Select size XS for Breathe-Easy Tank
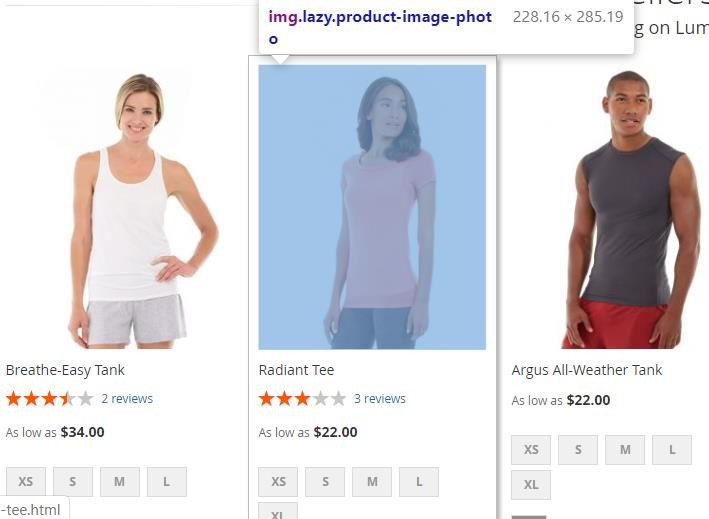This screenshot has height=519, width=709. (x=26, y=482)
